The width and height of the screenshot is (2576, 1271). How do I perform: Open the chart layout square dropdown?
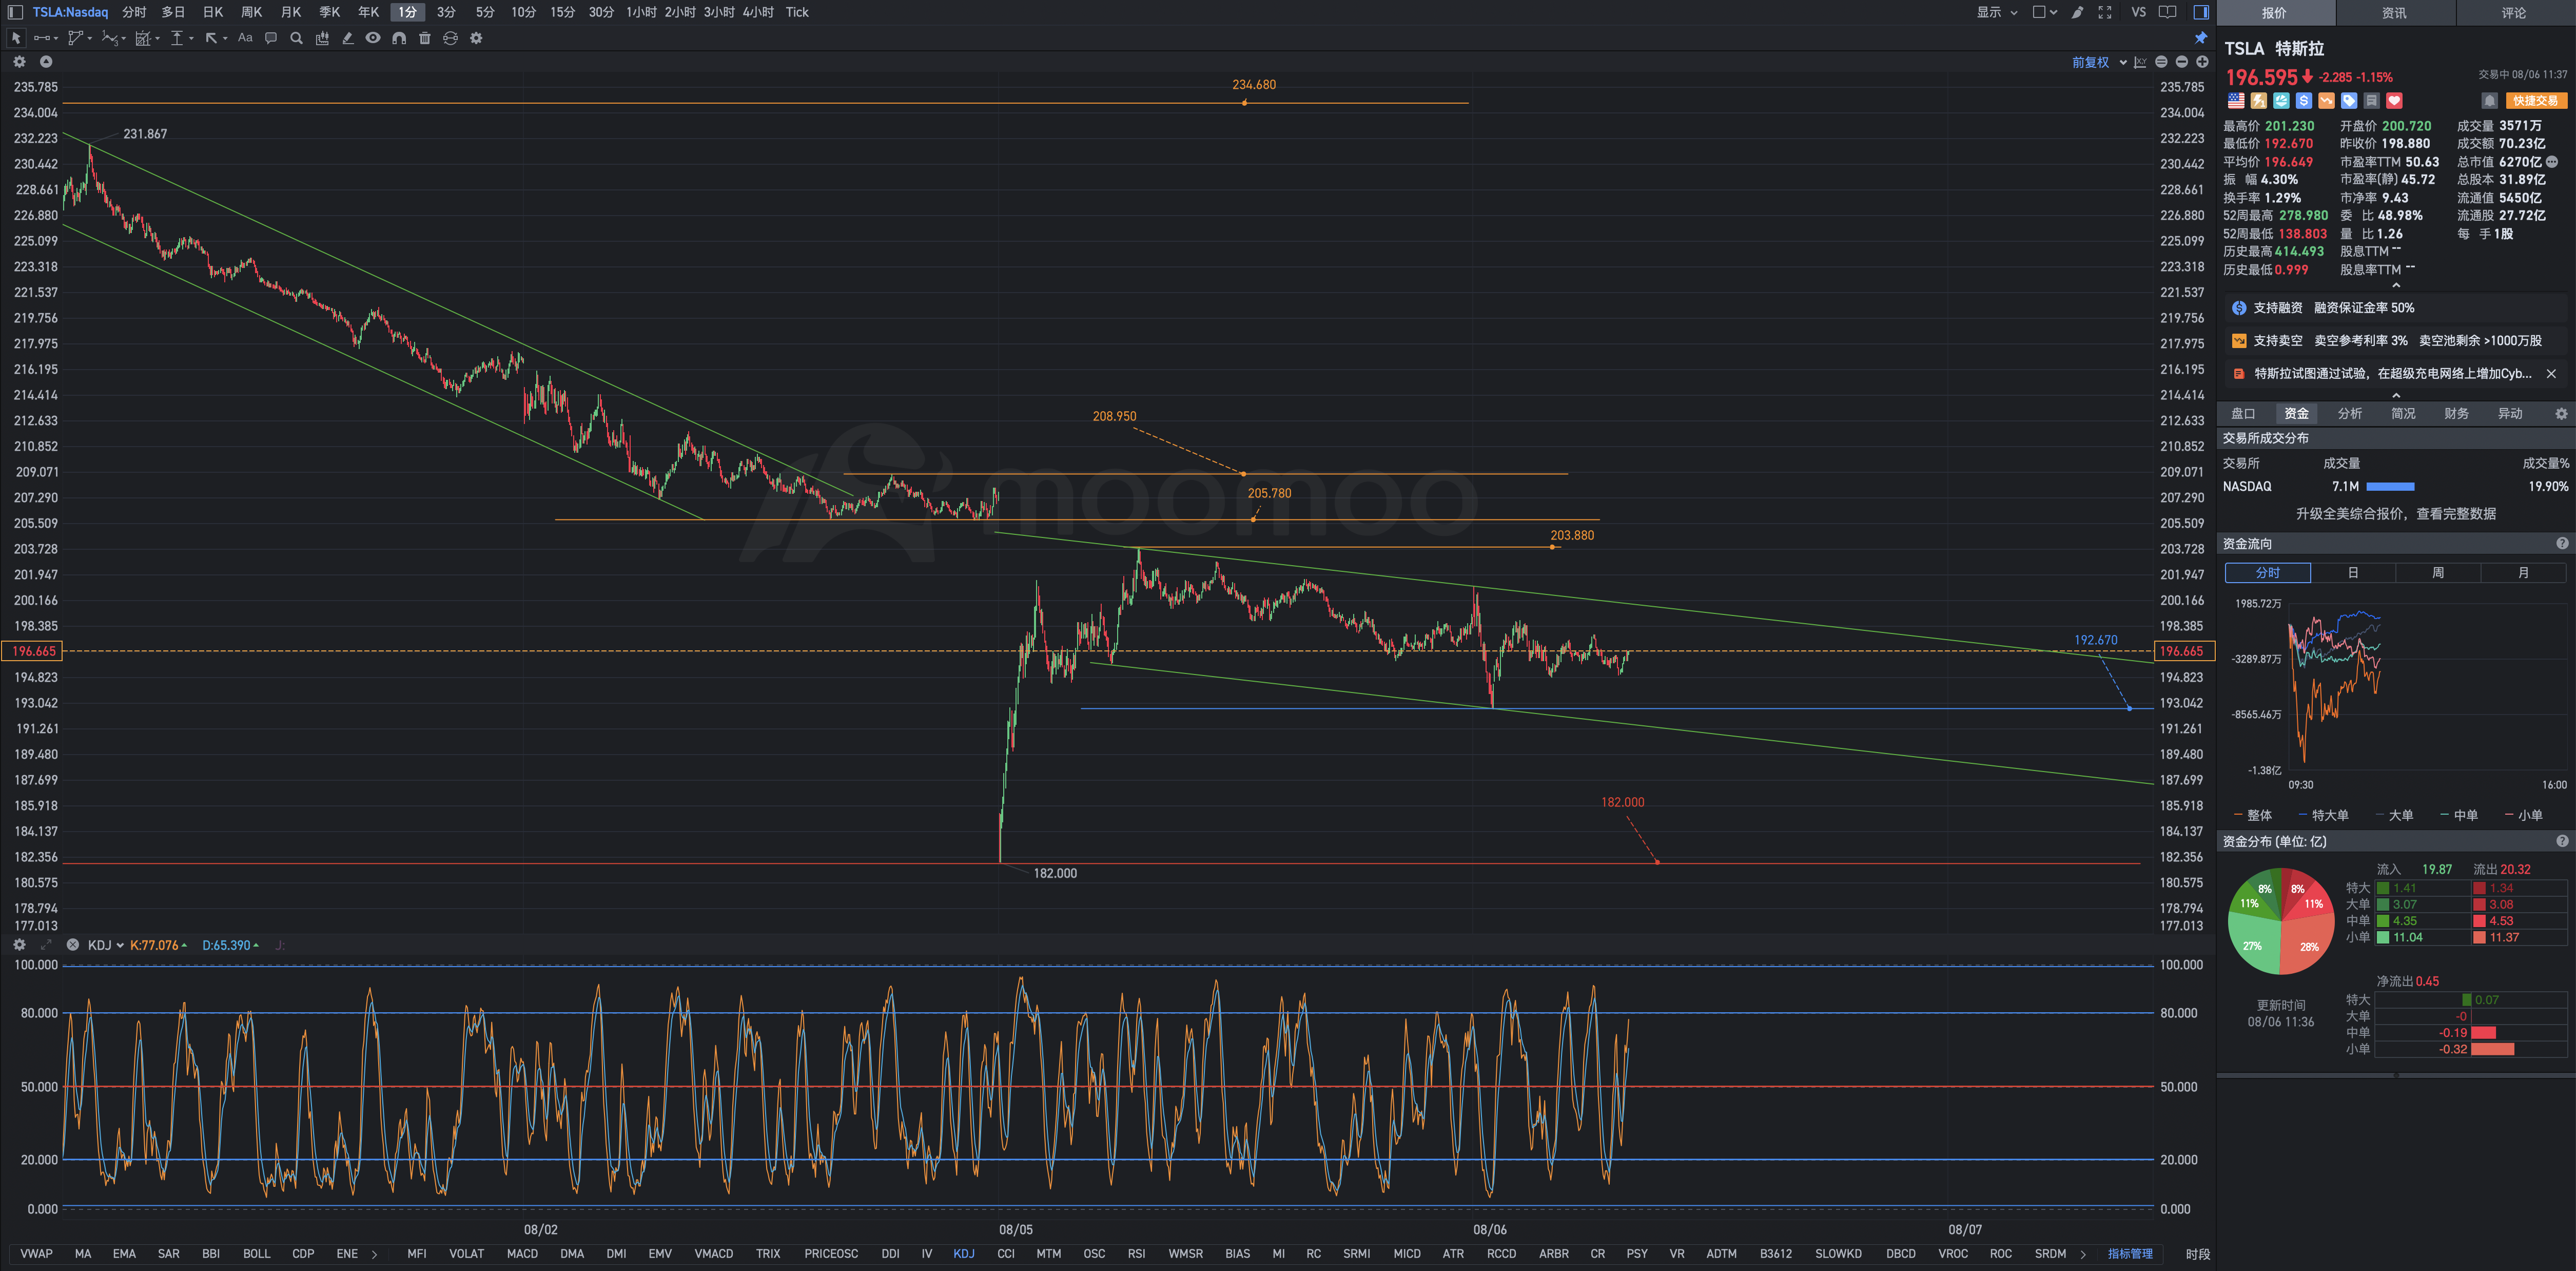[2045, 12]
